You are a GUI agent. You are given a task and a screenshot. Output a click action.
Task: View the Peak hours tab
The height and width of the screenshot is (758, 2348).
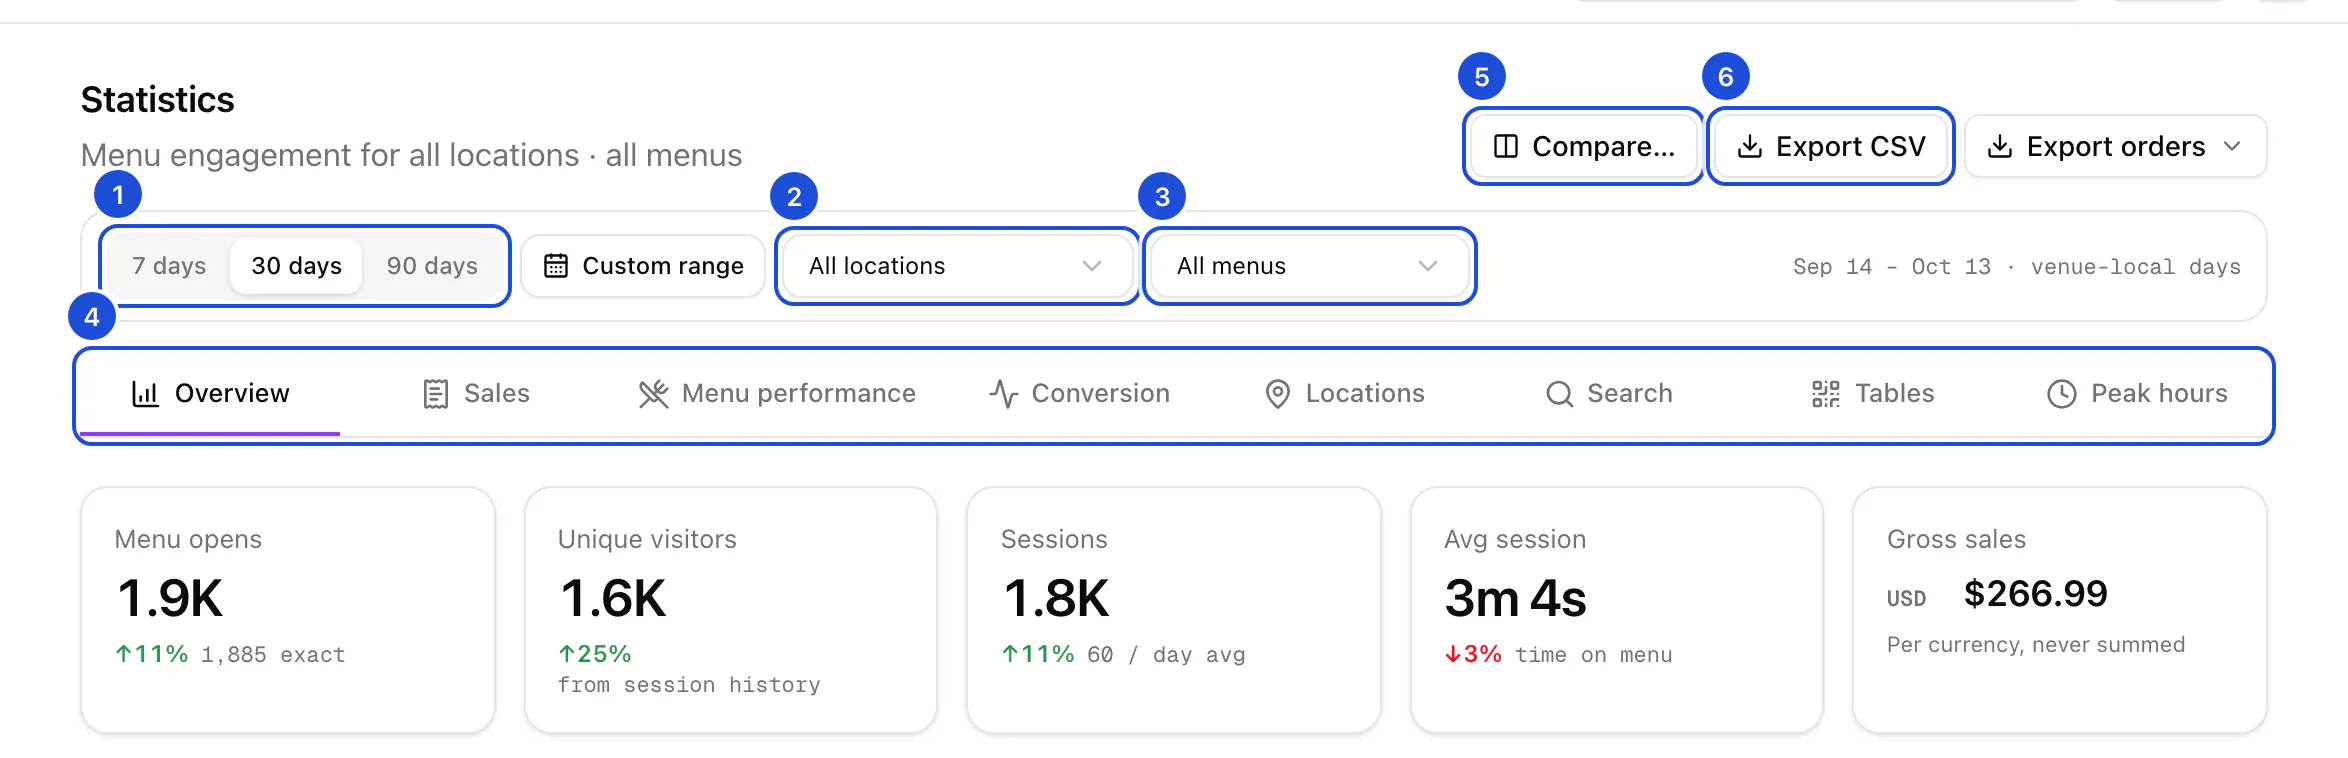tap(2138, 394)
